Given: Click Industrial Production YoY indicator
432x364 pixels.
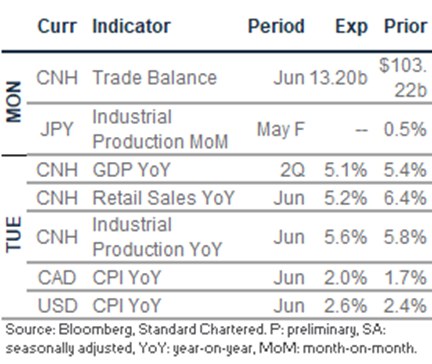Looking at the screenshot, I should click(x=157, y=237).
